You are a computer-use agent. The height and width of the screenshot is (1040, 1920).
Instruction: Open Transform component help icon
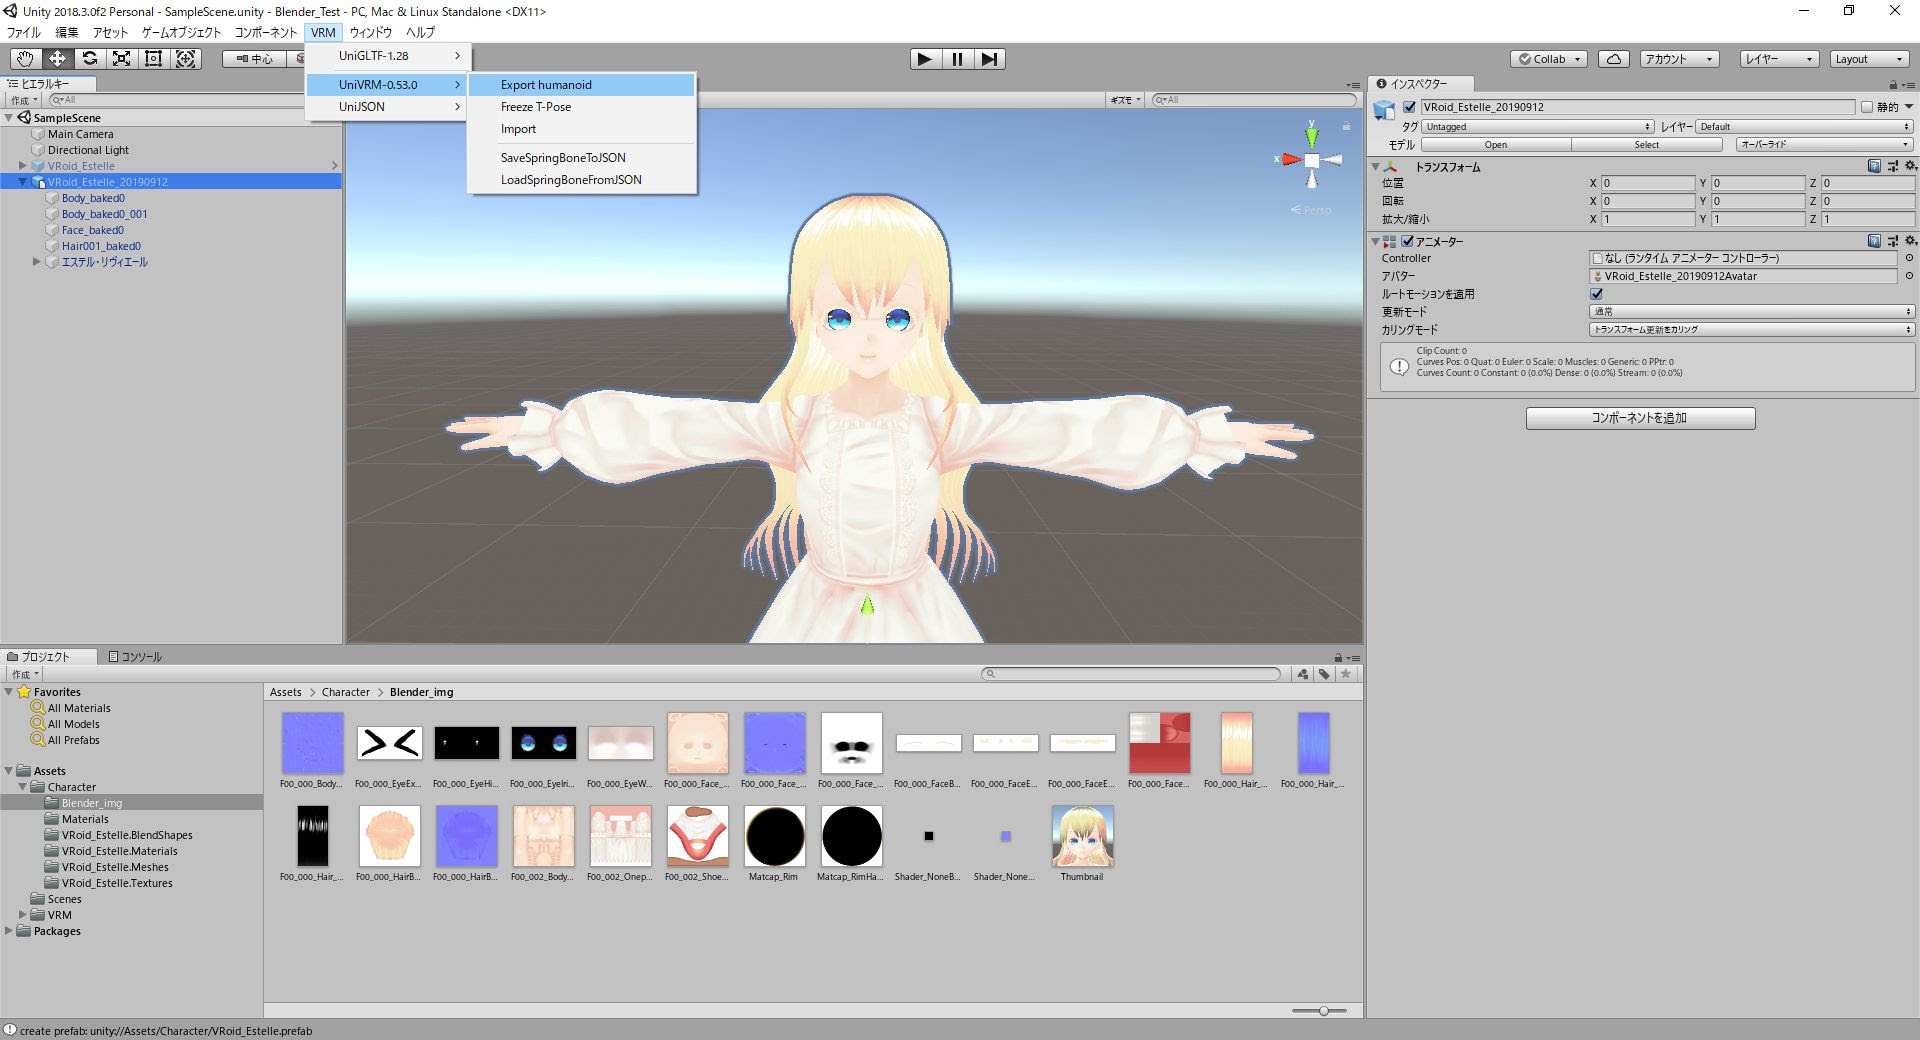(1874, 166)
